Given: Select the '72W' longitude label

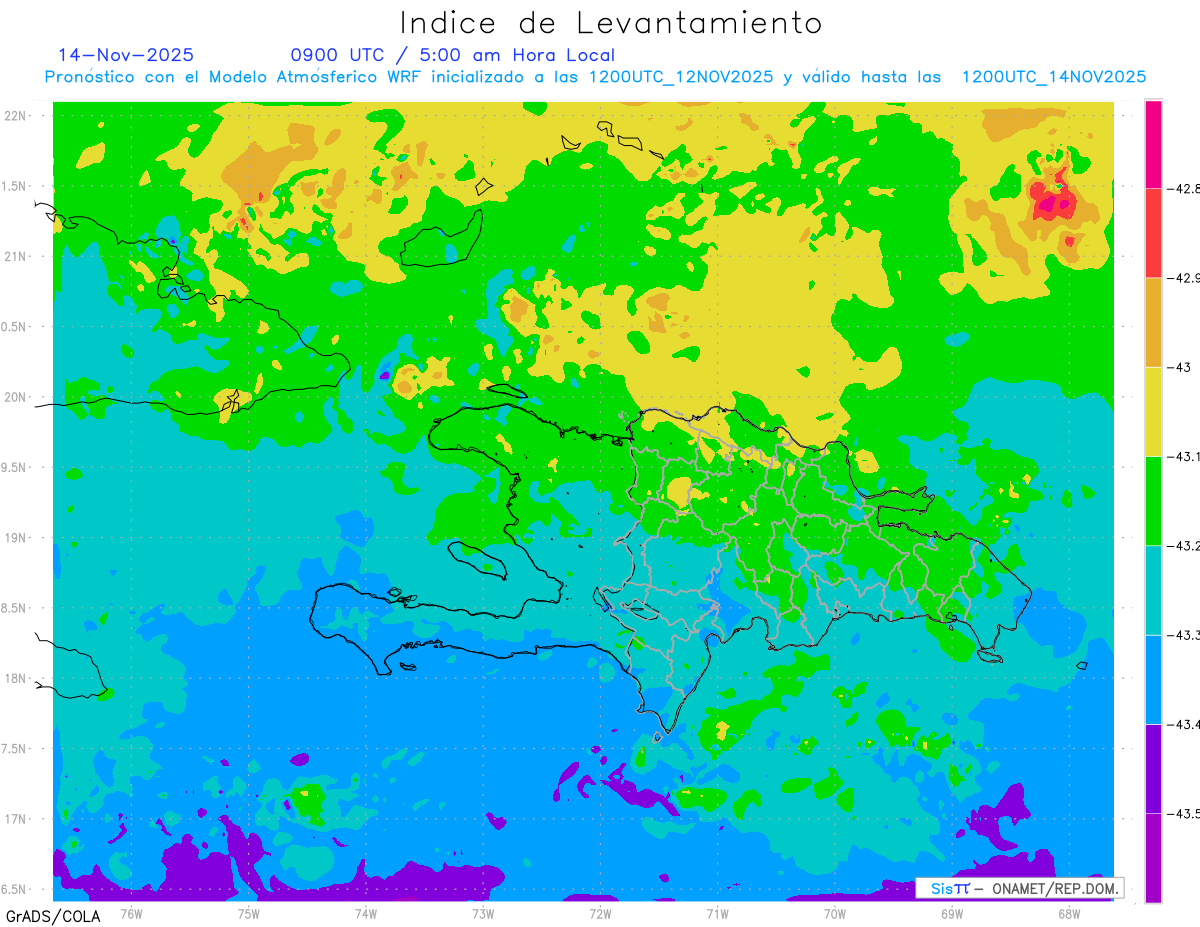Looking at the screenshot, I should pyautogui.click(x=600, y=914).
